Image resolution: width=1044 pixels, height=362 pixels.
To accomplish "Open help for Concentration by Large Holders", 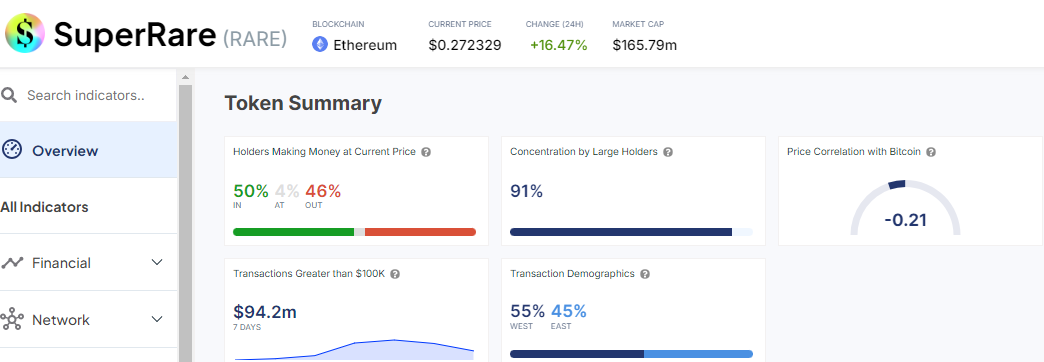I will pos(668,152).
